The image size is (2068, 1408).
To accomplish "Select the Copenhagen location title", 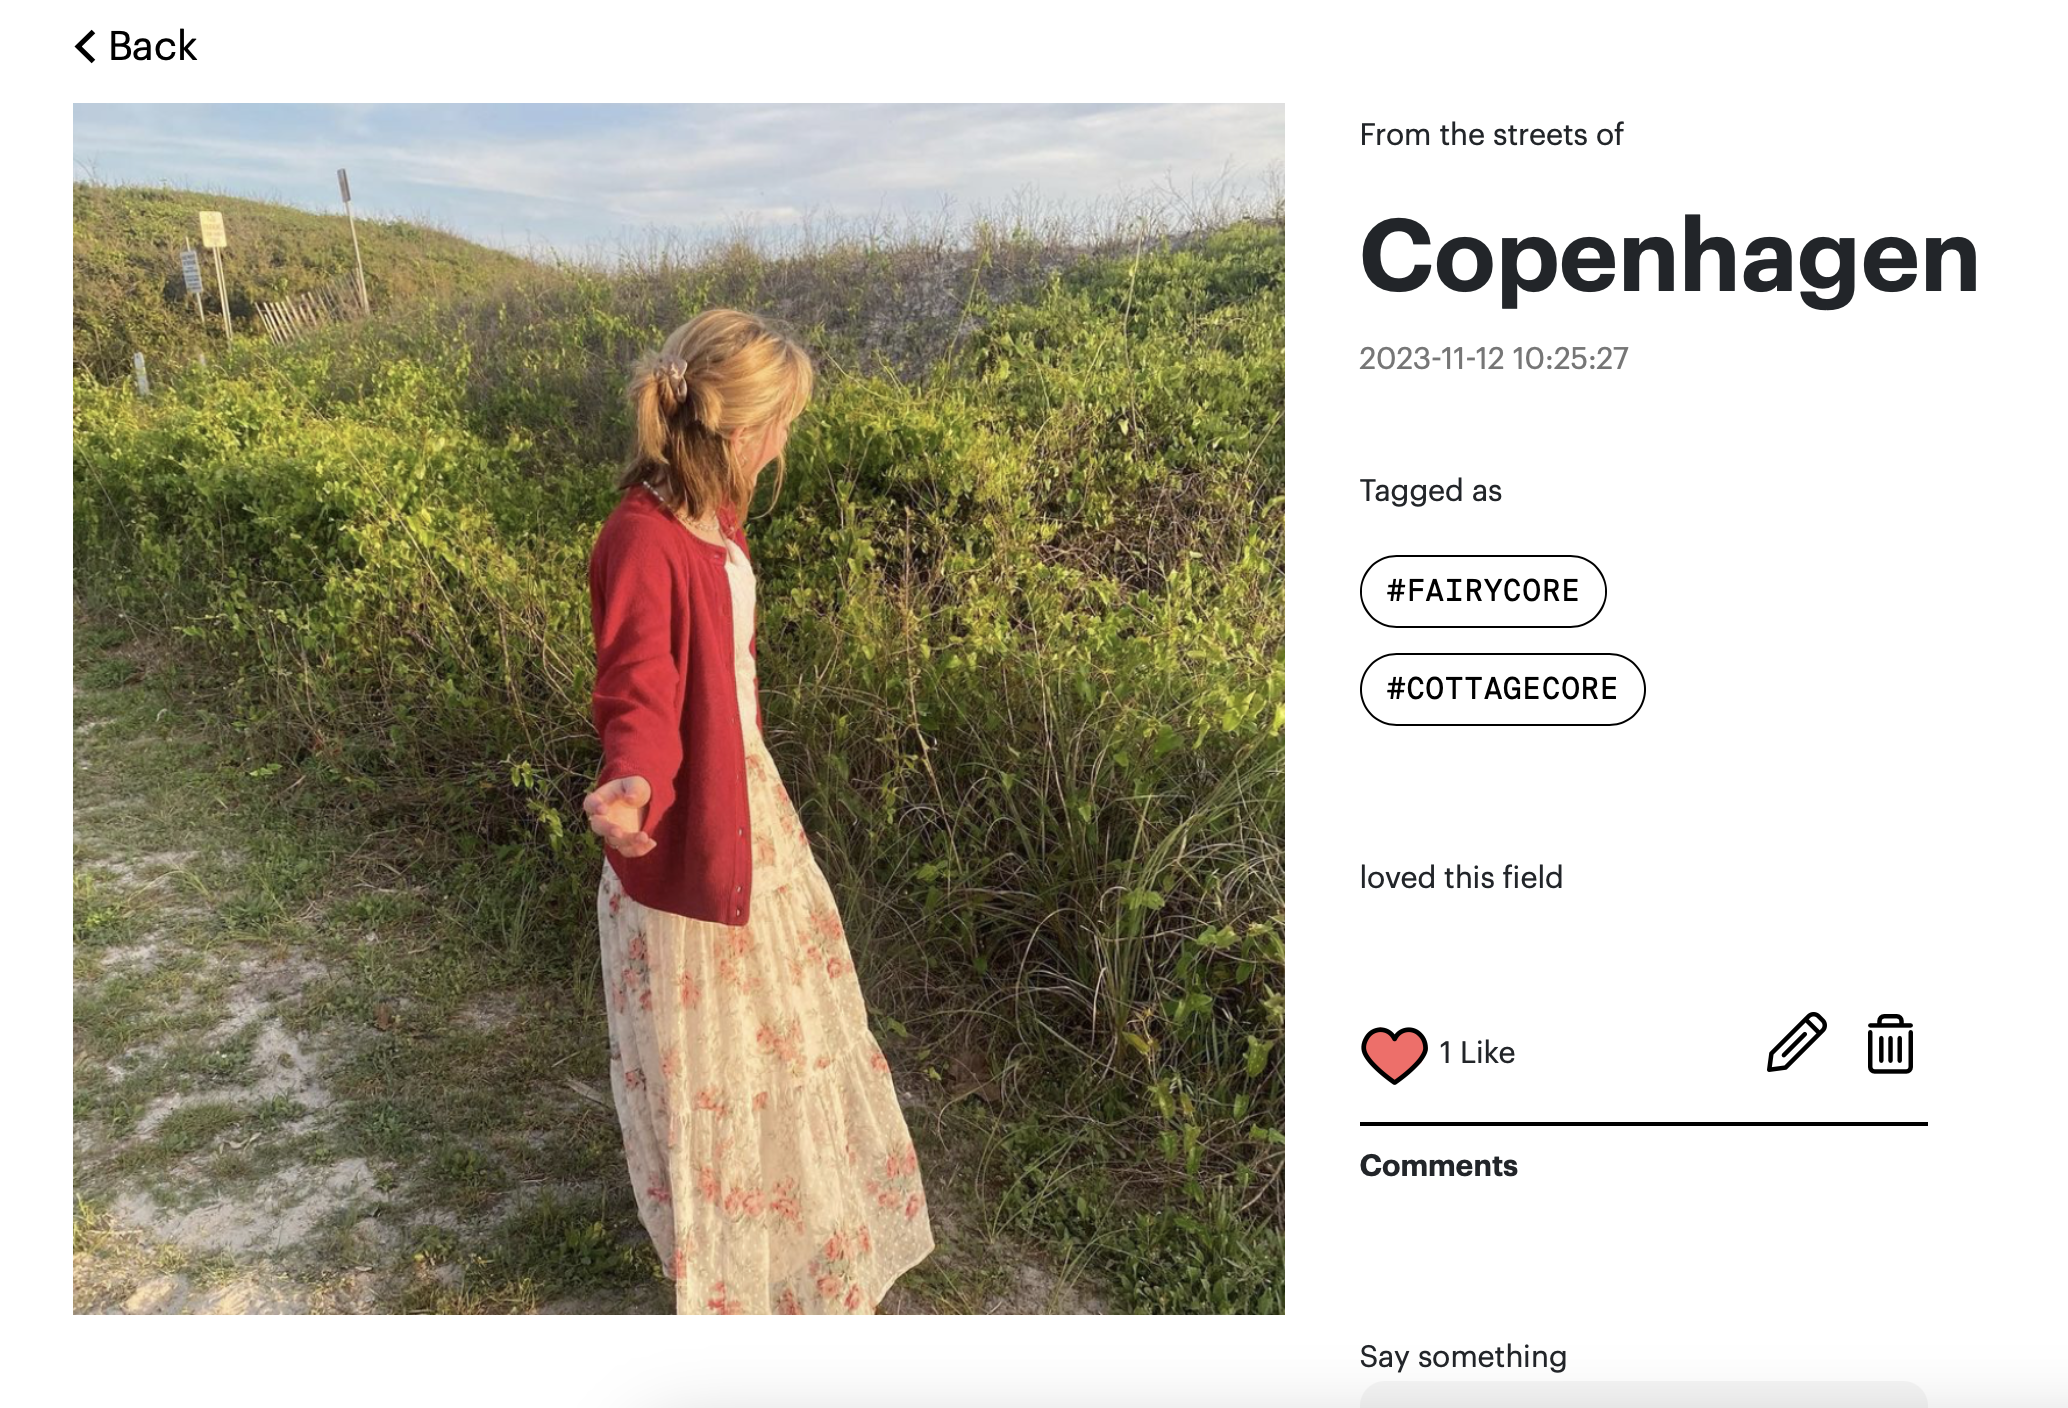I will coord(1668,257).
